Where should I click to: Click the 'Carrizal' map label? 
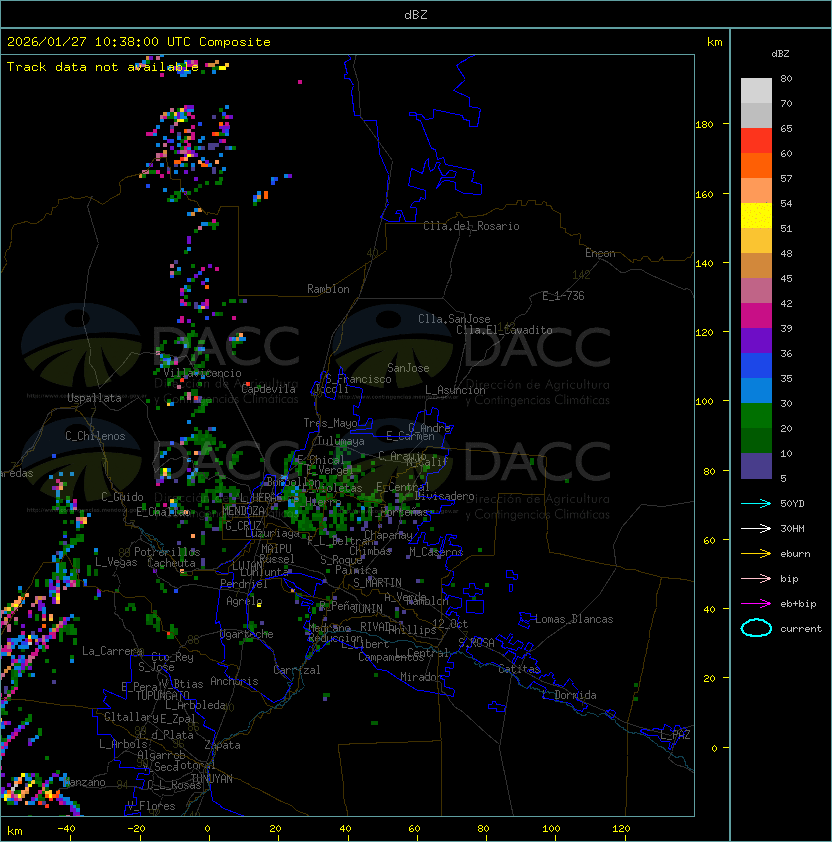click(297, 670)
